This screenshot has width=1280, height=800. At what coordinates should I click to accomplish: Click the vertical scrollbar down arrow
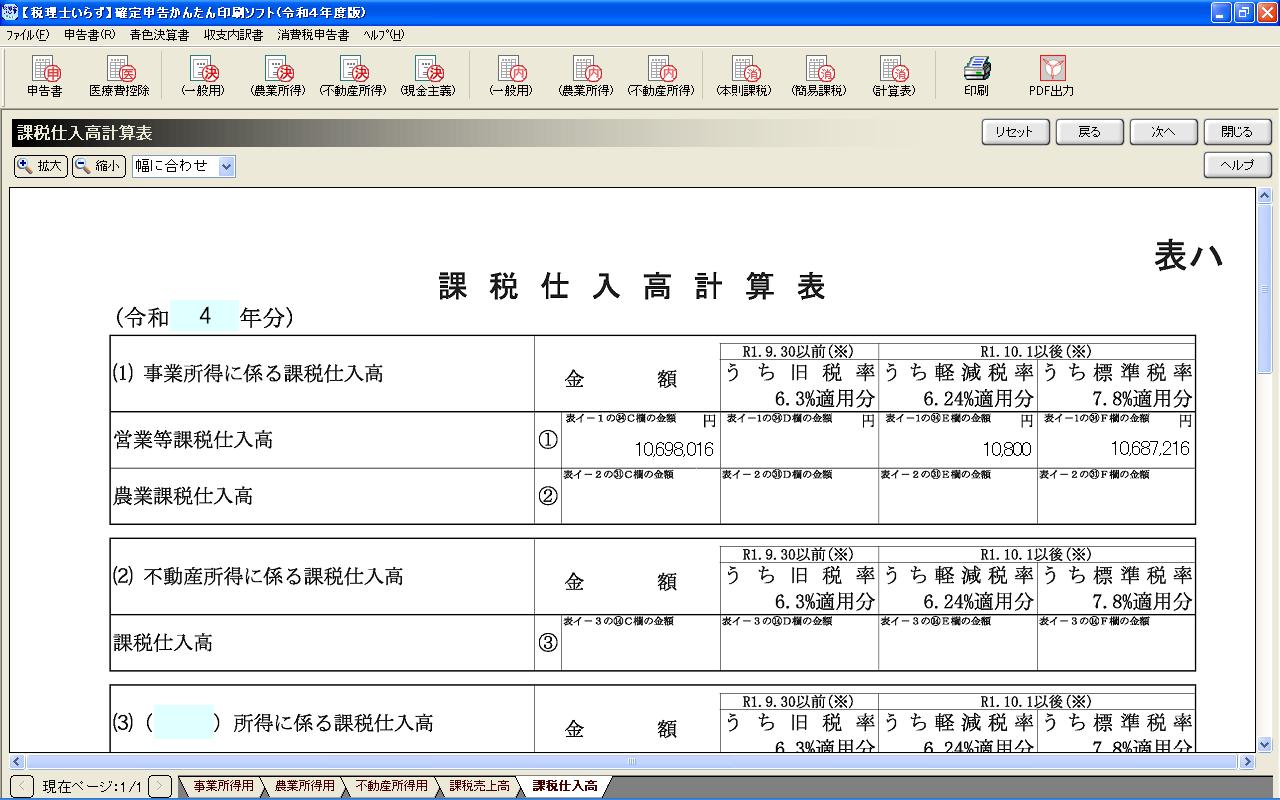[x=1264, y=744]
